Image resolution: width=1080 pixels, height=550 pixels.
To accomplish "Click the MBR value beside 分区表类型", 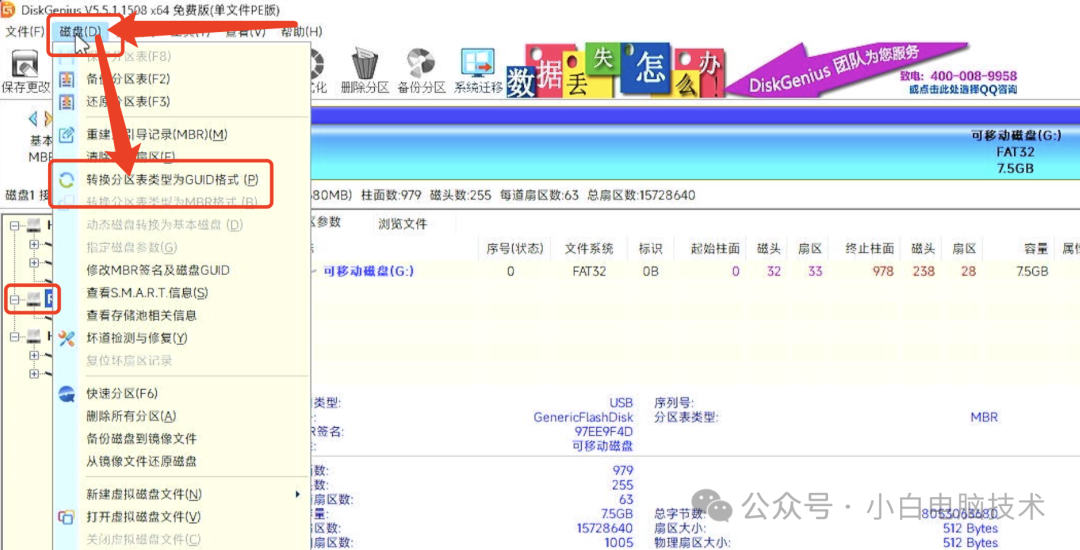I will (984, 417).
